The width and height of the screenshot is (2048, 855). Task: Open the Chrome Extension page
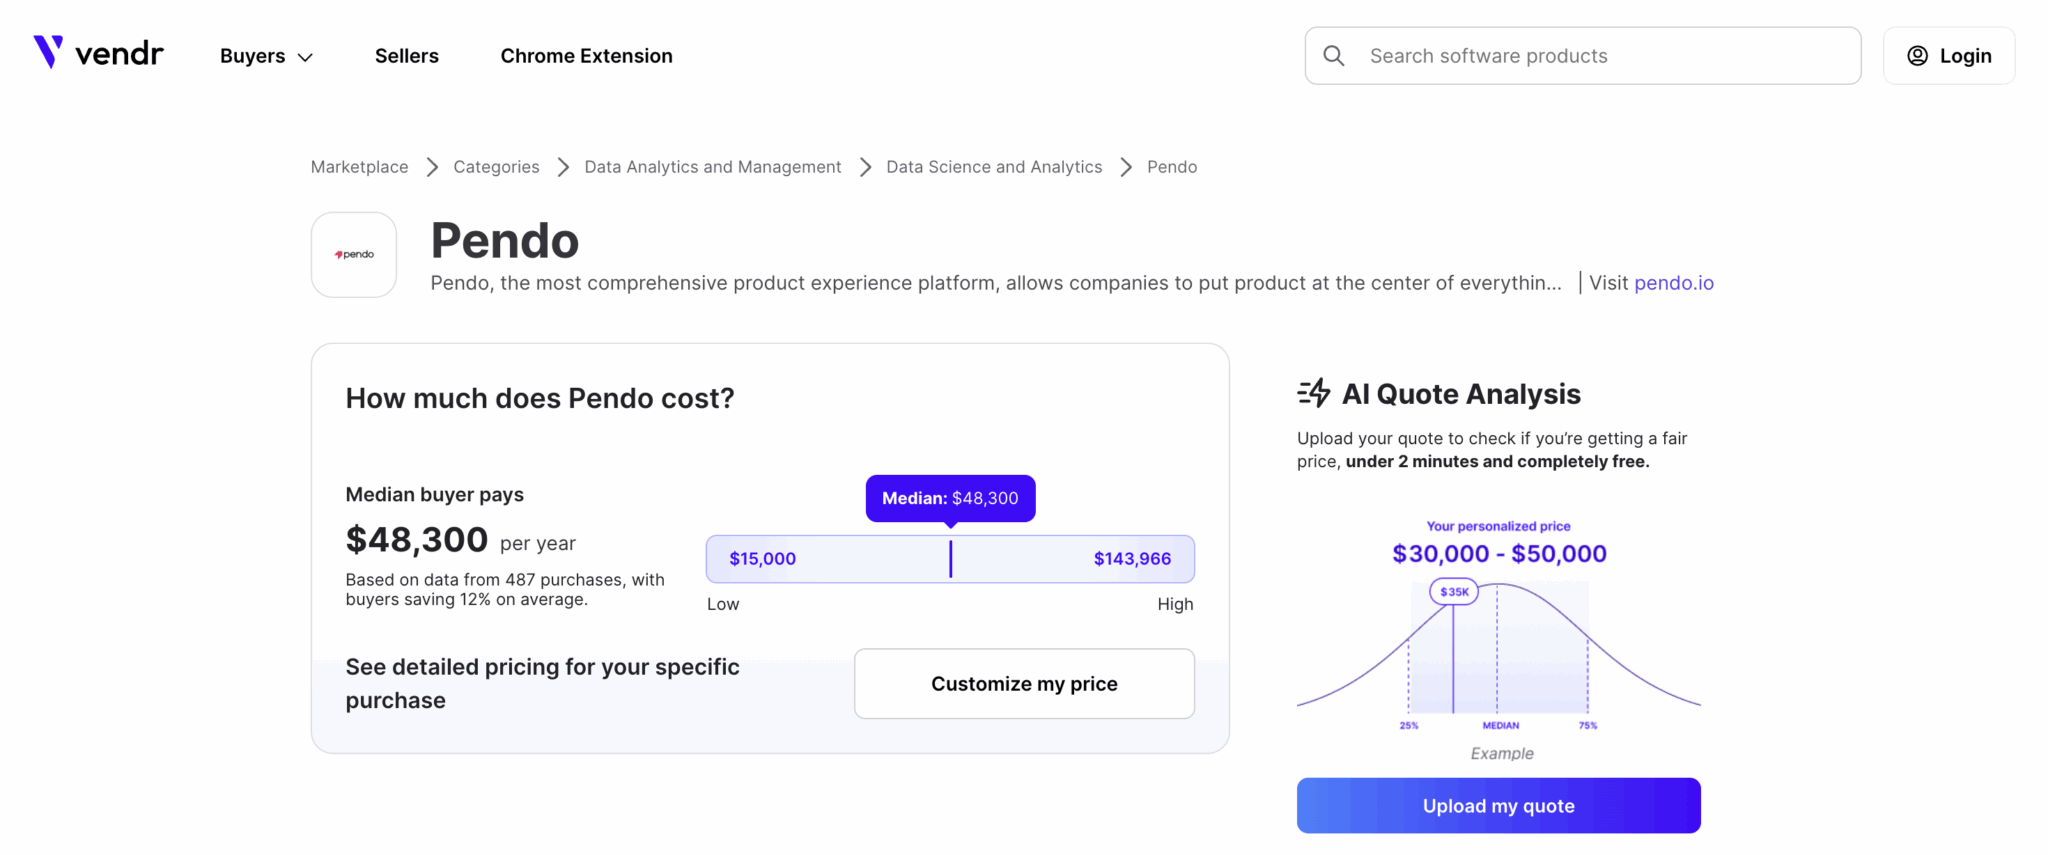[x=586, y=56]
